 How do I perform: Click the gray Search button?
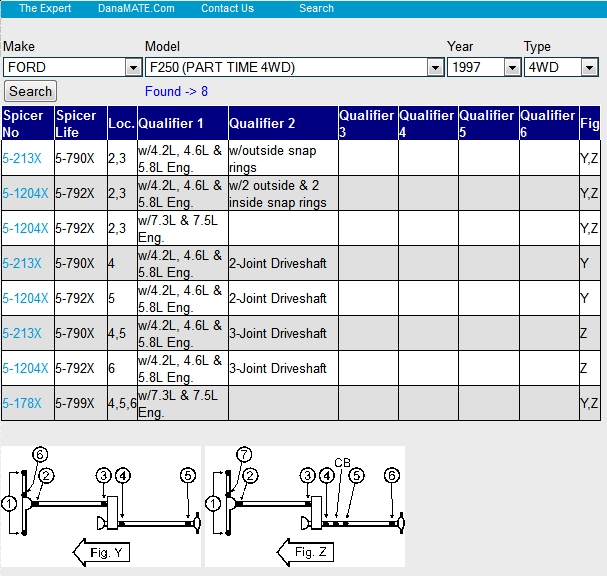(31, 91)
